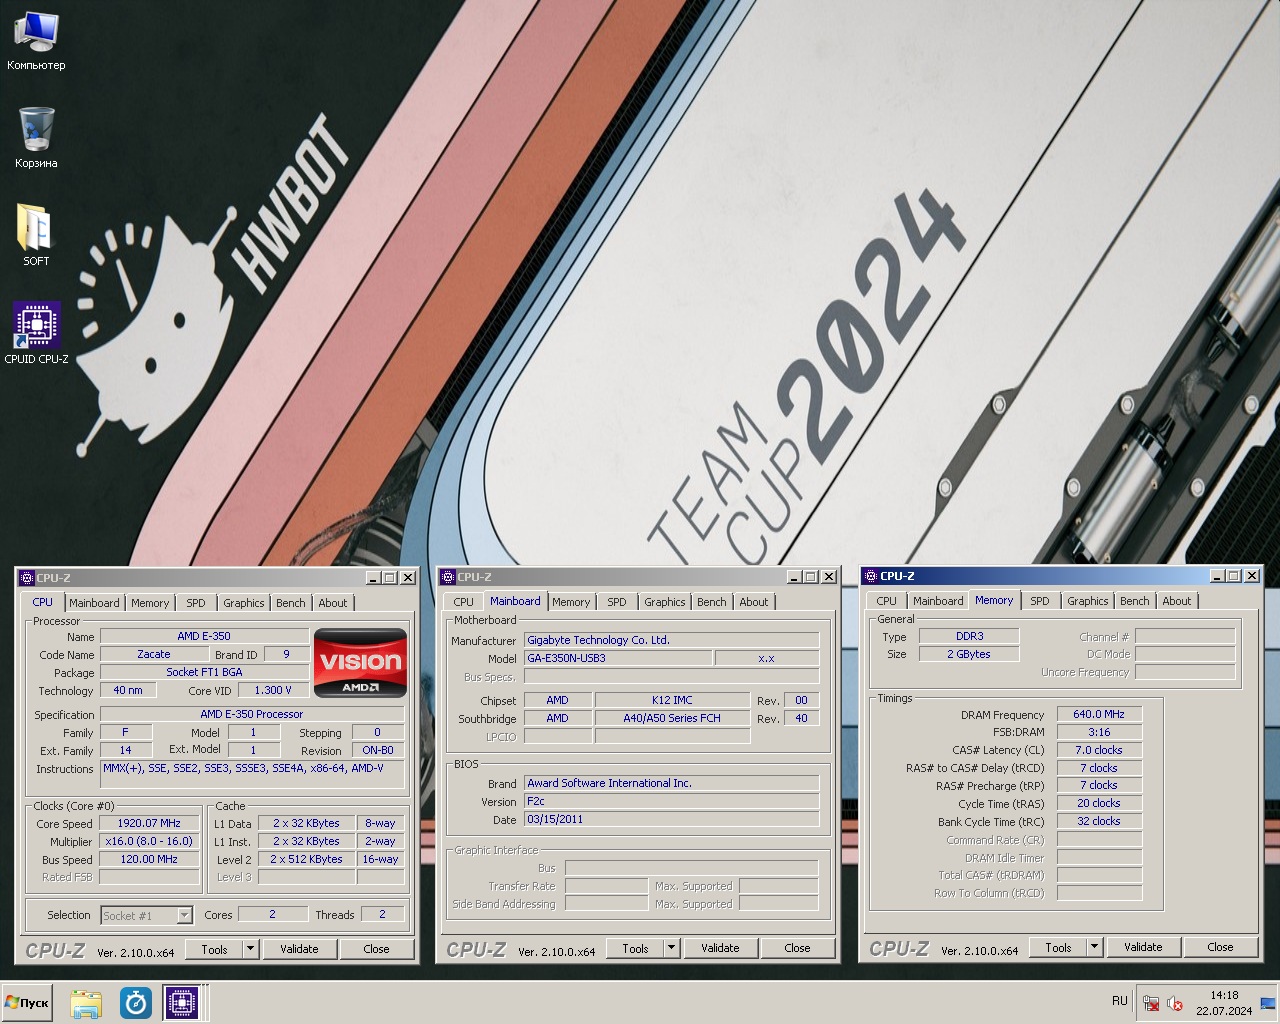Open Graphics tab in middle CPU-Z window
Viewport: 1280px width, 1024px height.
pyautogui.click(x=665, y=602)
